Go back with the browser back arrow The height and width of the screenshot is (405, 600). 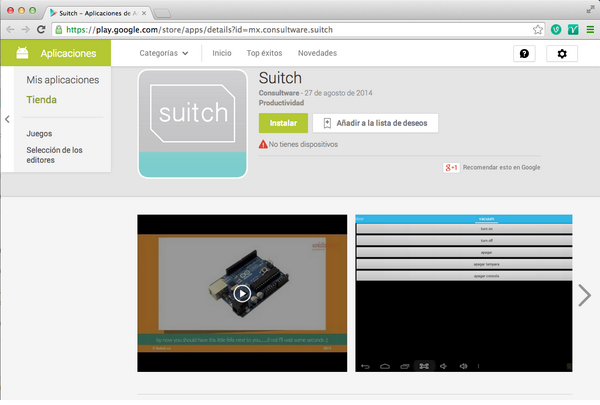click(10, 29)
